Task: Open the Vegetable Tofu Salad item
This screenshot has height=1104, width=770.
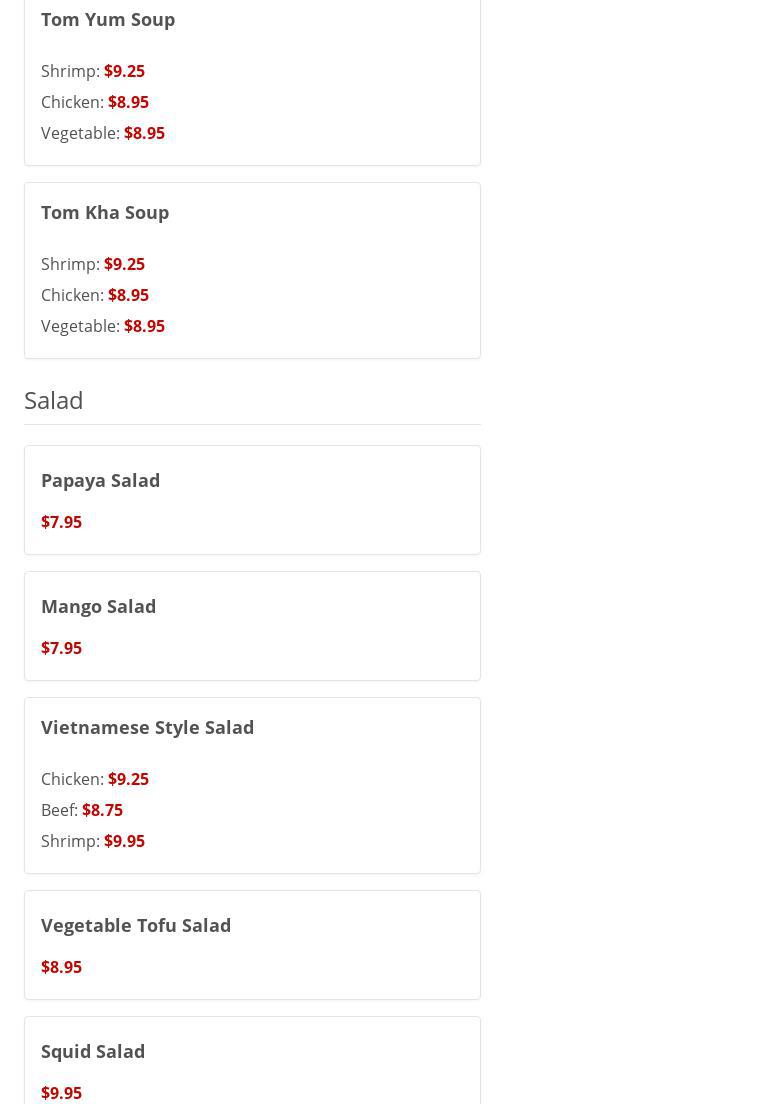Action: tap(136, 925)
